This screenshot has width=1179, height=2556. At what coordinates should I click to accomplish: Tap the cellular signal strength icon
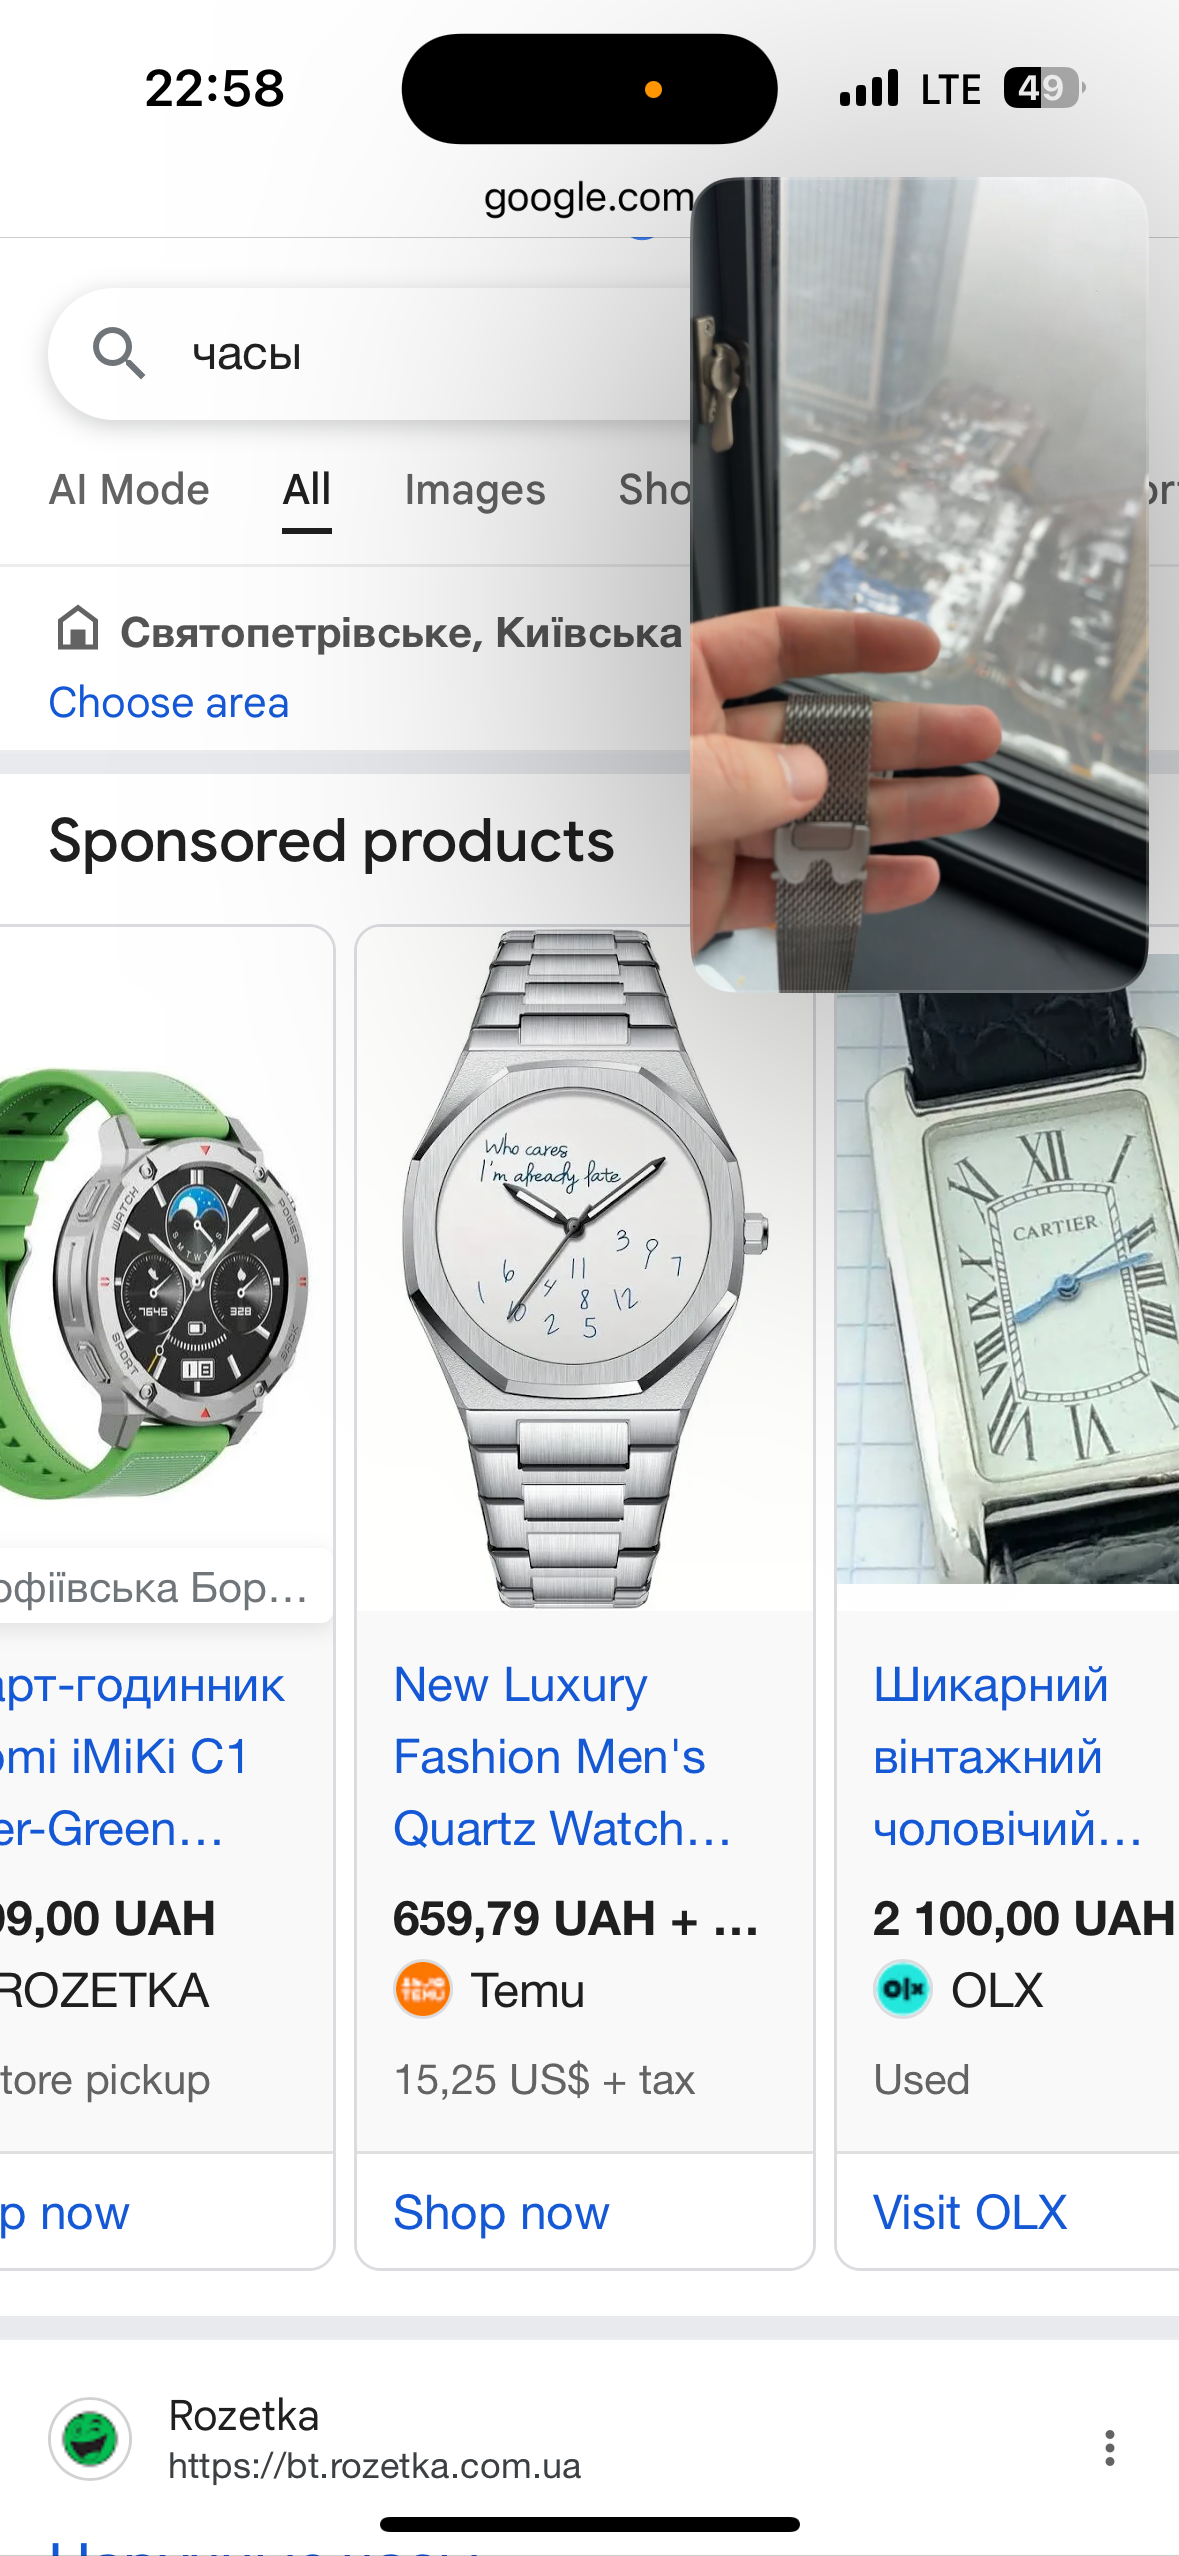869,88
